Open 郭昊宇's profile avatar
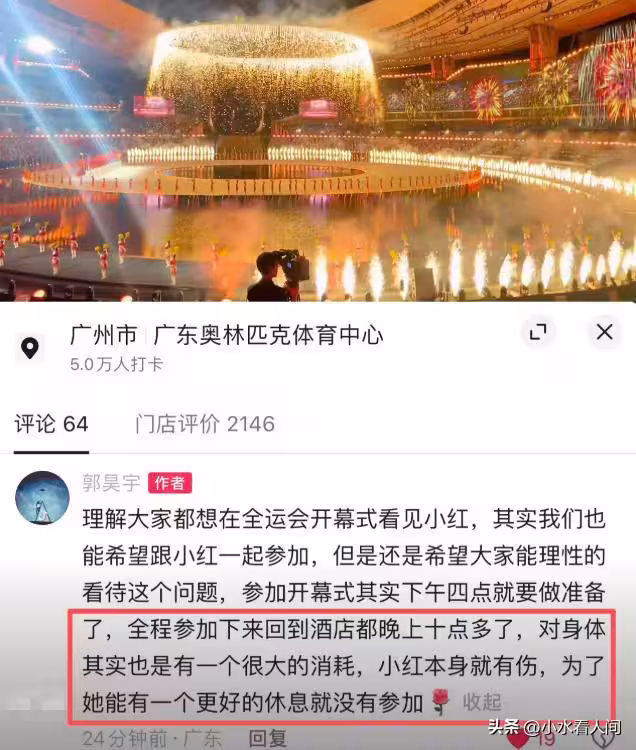 [43, 498]
